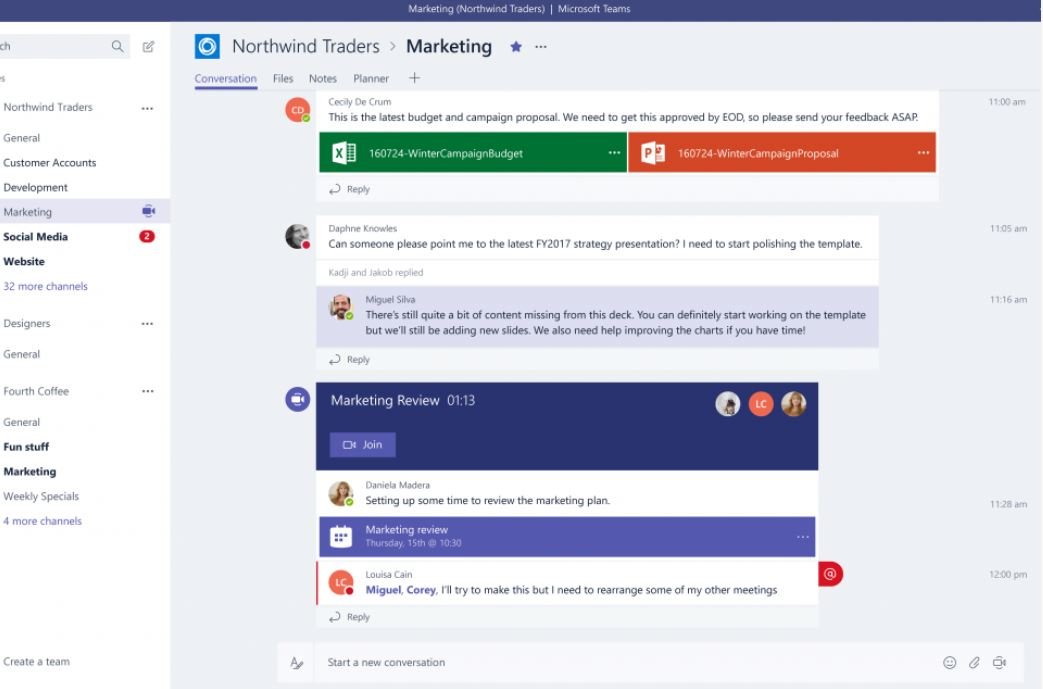Click Daphne Knowles's profile picture
The image size is (1043, 689).
click(297, 236)
